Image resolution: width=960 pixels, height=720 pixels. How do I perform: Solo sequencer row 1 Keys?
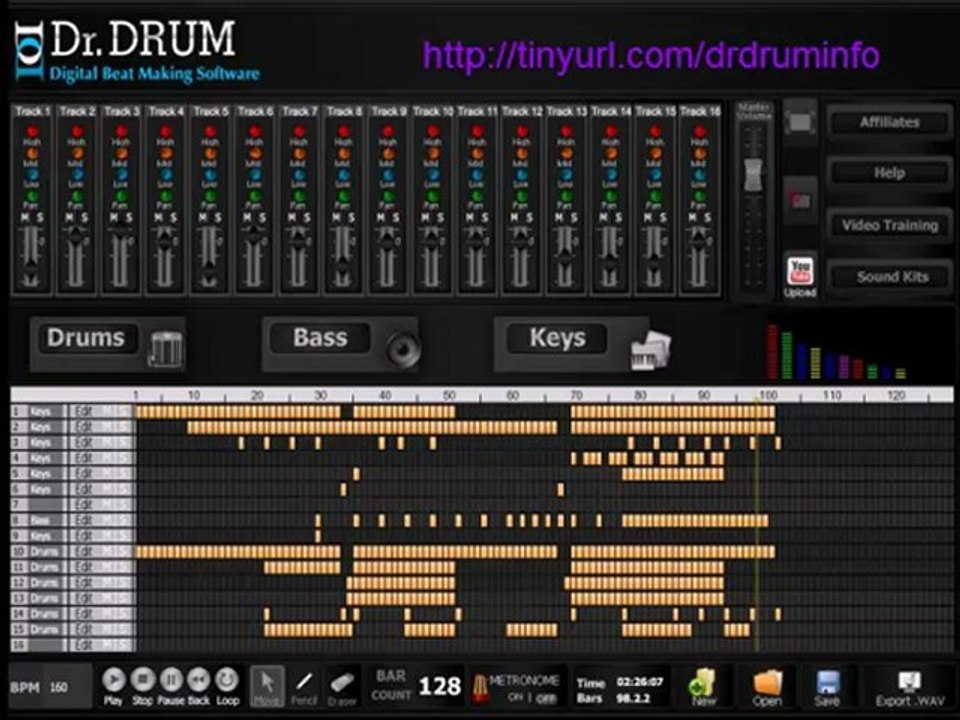point(123,411)
